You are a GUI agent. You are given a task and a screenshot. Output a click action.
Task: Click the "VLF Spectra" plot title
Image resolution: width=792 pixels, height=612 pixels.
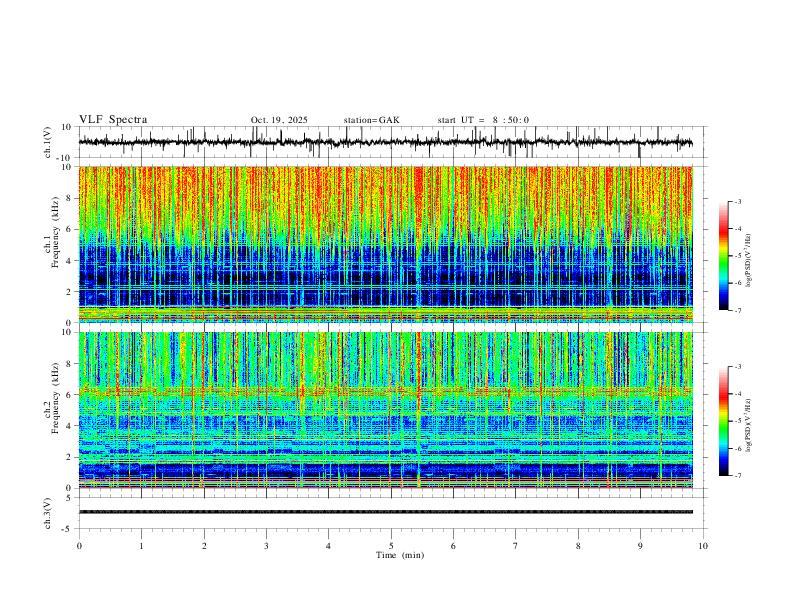(x=113, y=120)
